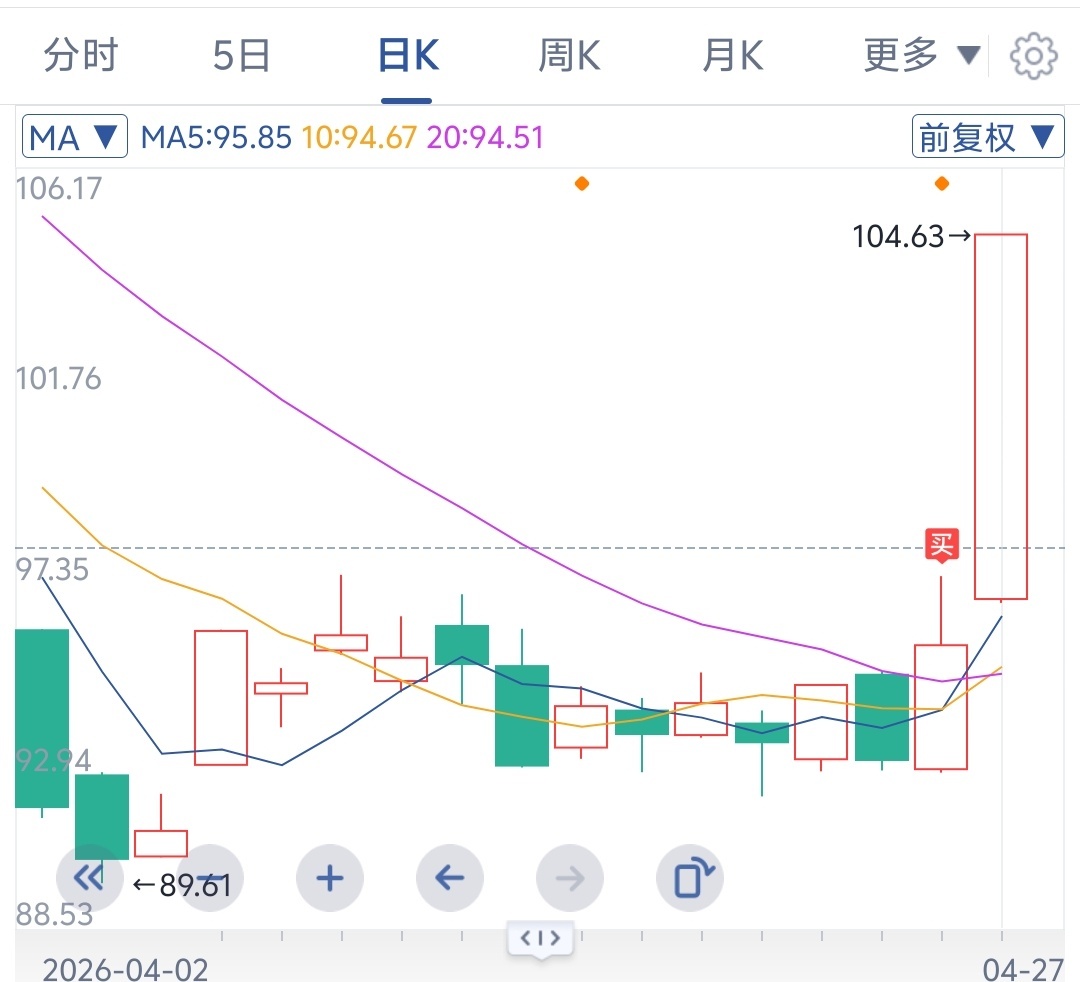1080x982 pixels.
Task: Rotate chart to landscape view icon
Action: tap(690, 878)
